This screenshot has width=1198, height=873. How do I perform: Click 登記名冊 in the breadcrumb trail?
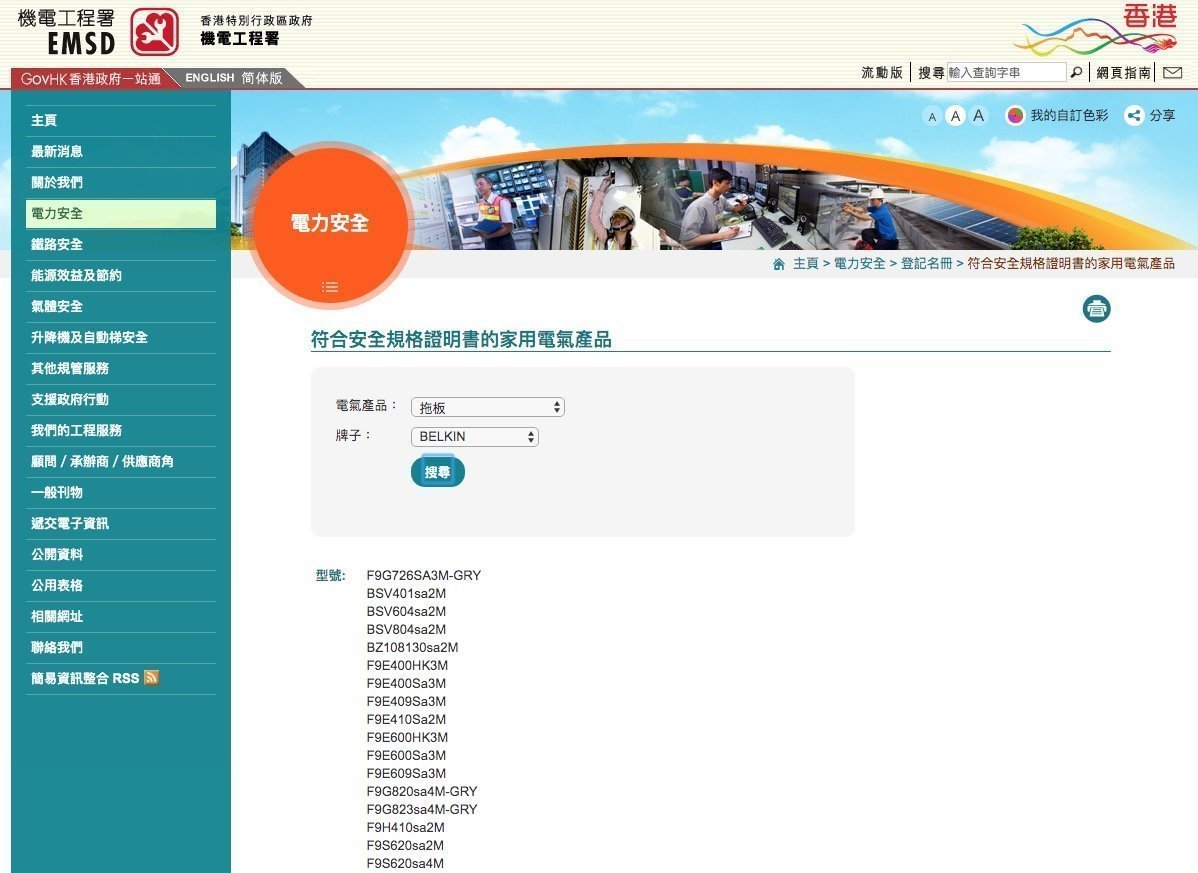(927, 264)
